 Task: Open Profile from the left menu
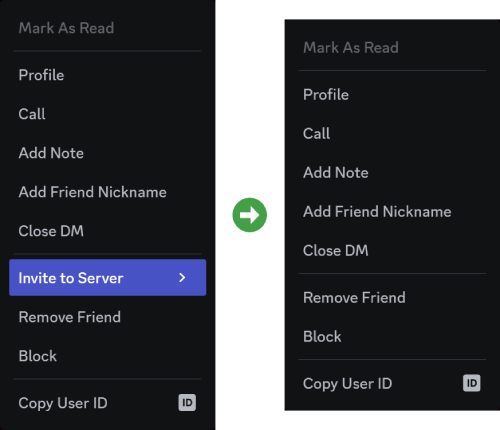[108, 75]
